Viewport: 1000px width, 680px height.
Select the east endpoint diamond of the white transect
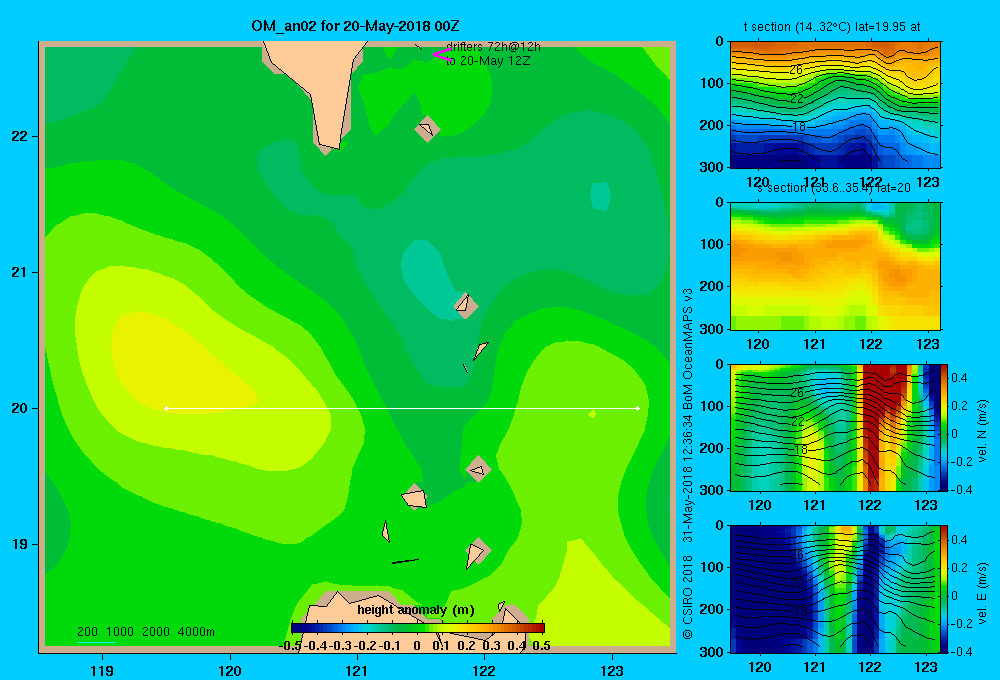pos(638,408)
